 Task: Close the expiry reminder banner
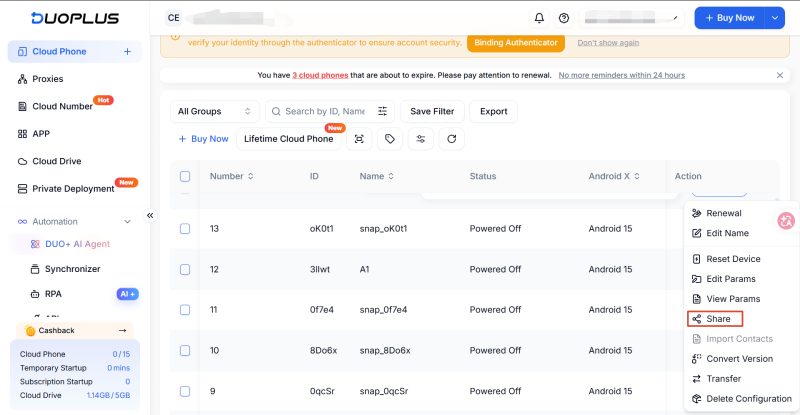[780, 75]
